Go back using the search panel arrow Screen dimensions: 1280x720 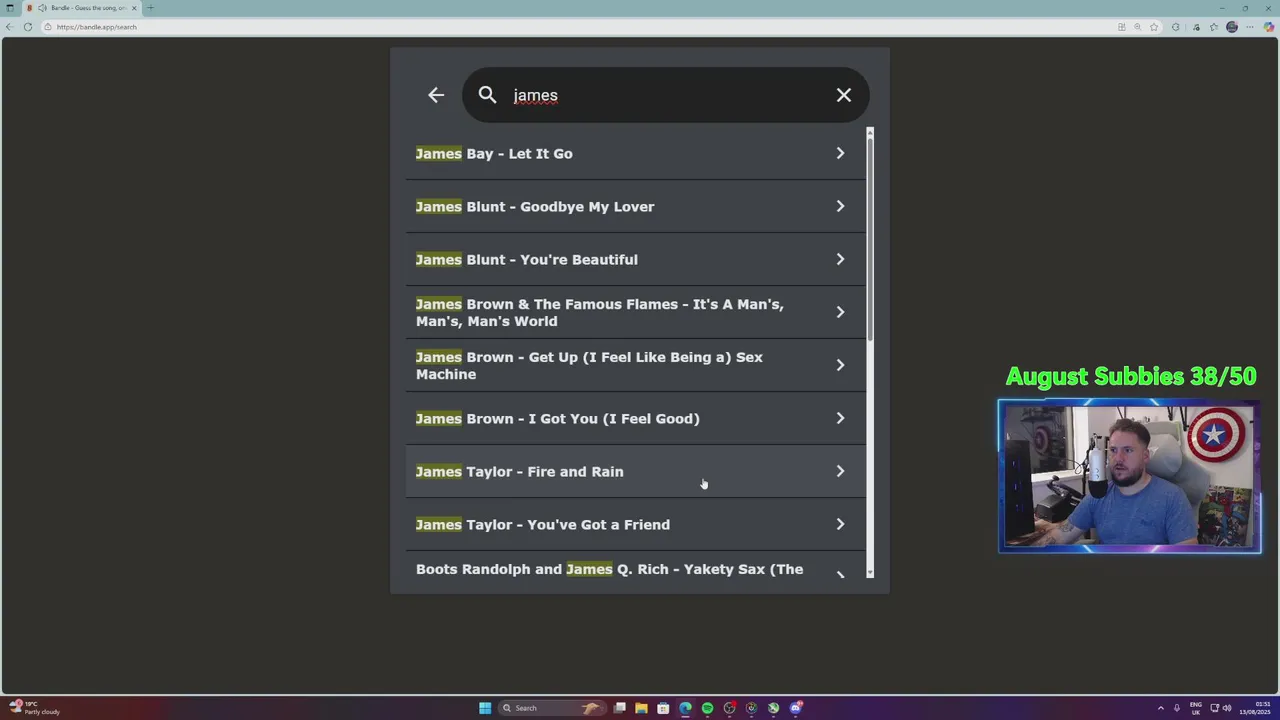[x=436, y=95]
